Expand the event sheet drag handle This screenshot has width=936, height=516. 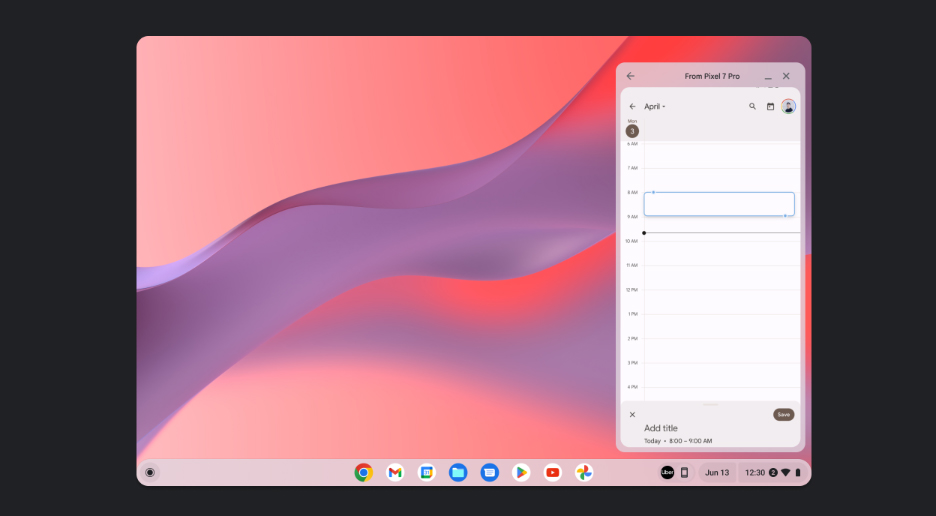[x=711, y=404]
